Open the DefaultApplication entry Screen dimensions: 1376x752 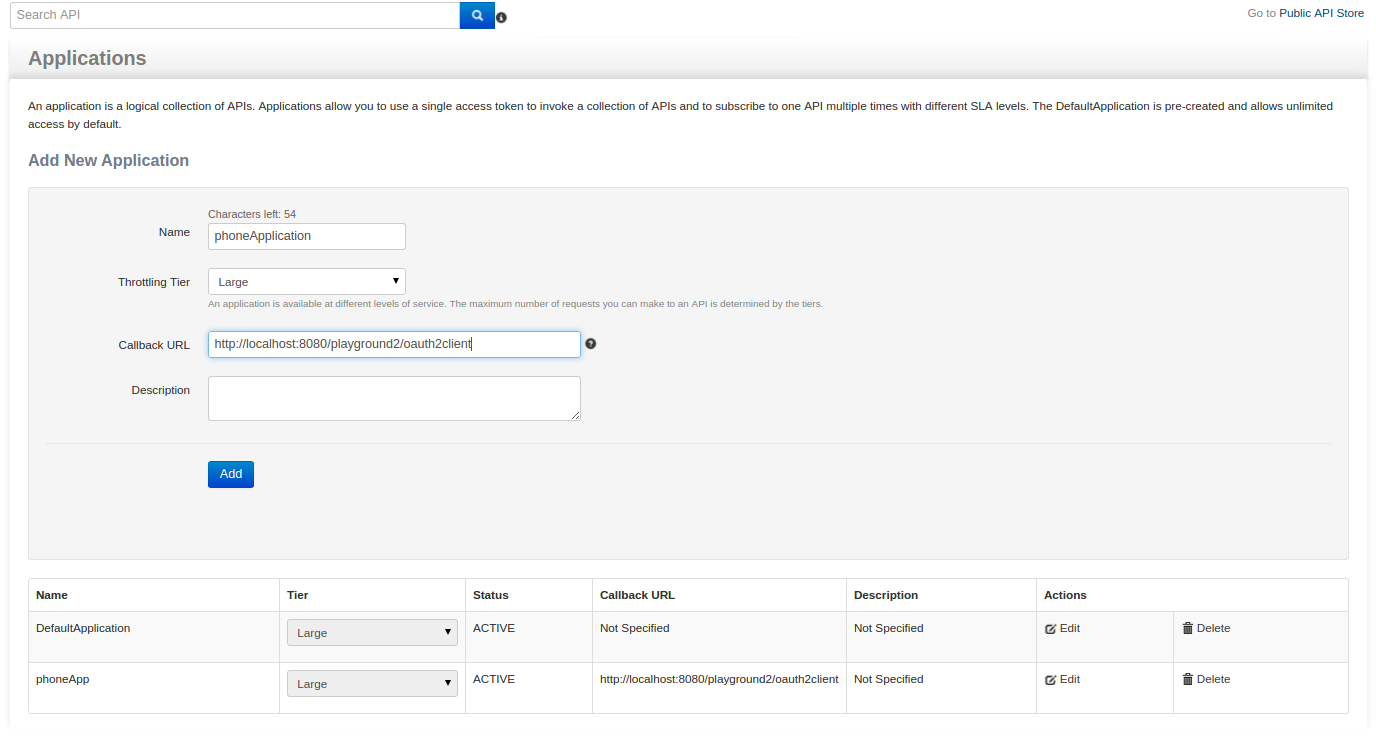pyautogui.click(x=81, y=628)
